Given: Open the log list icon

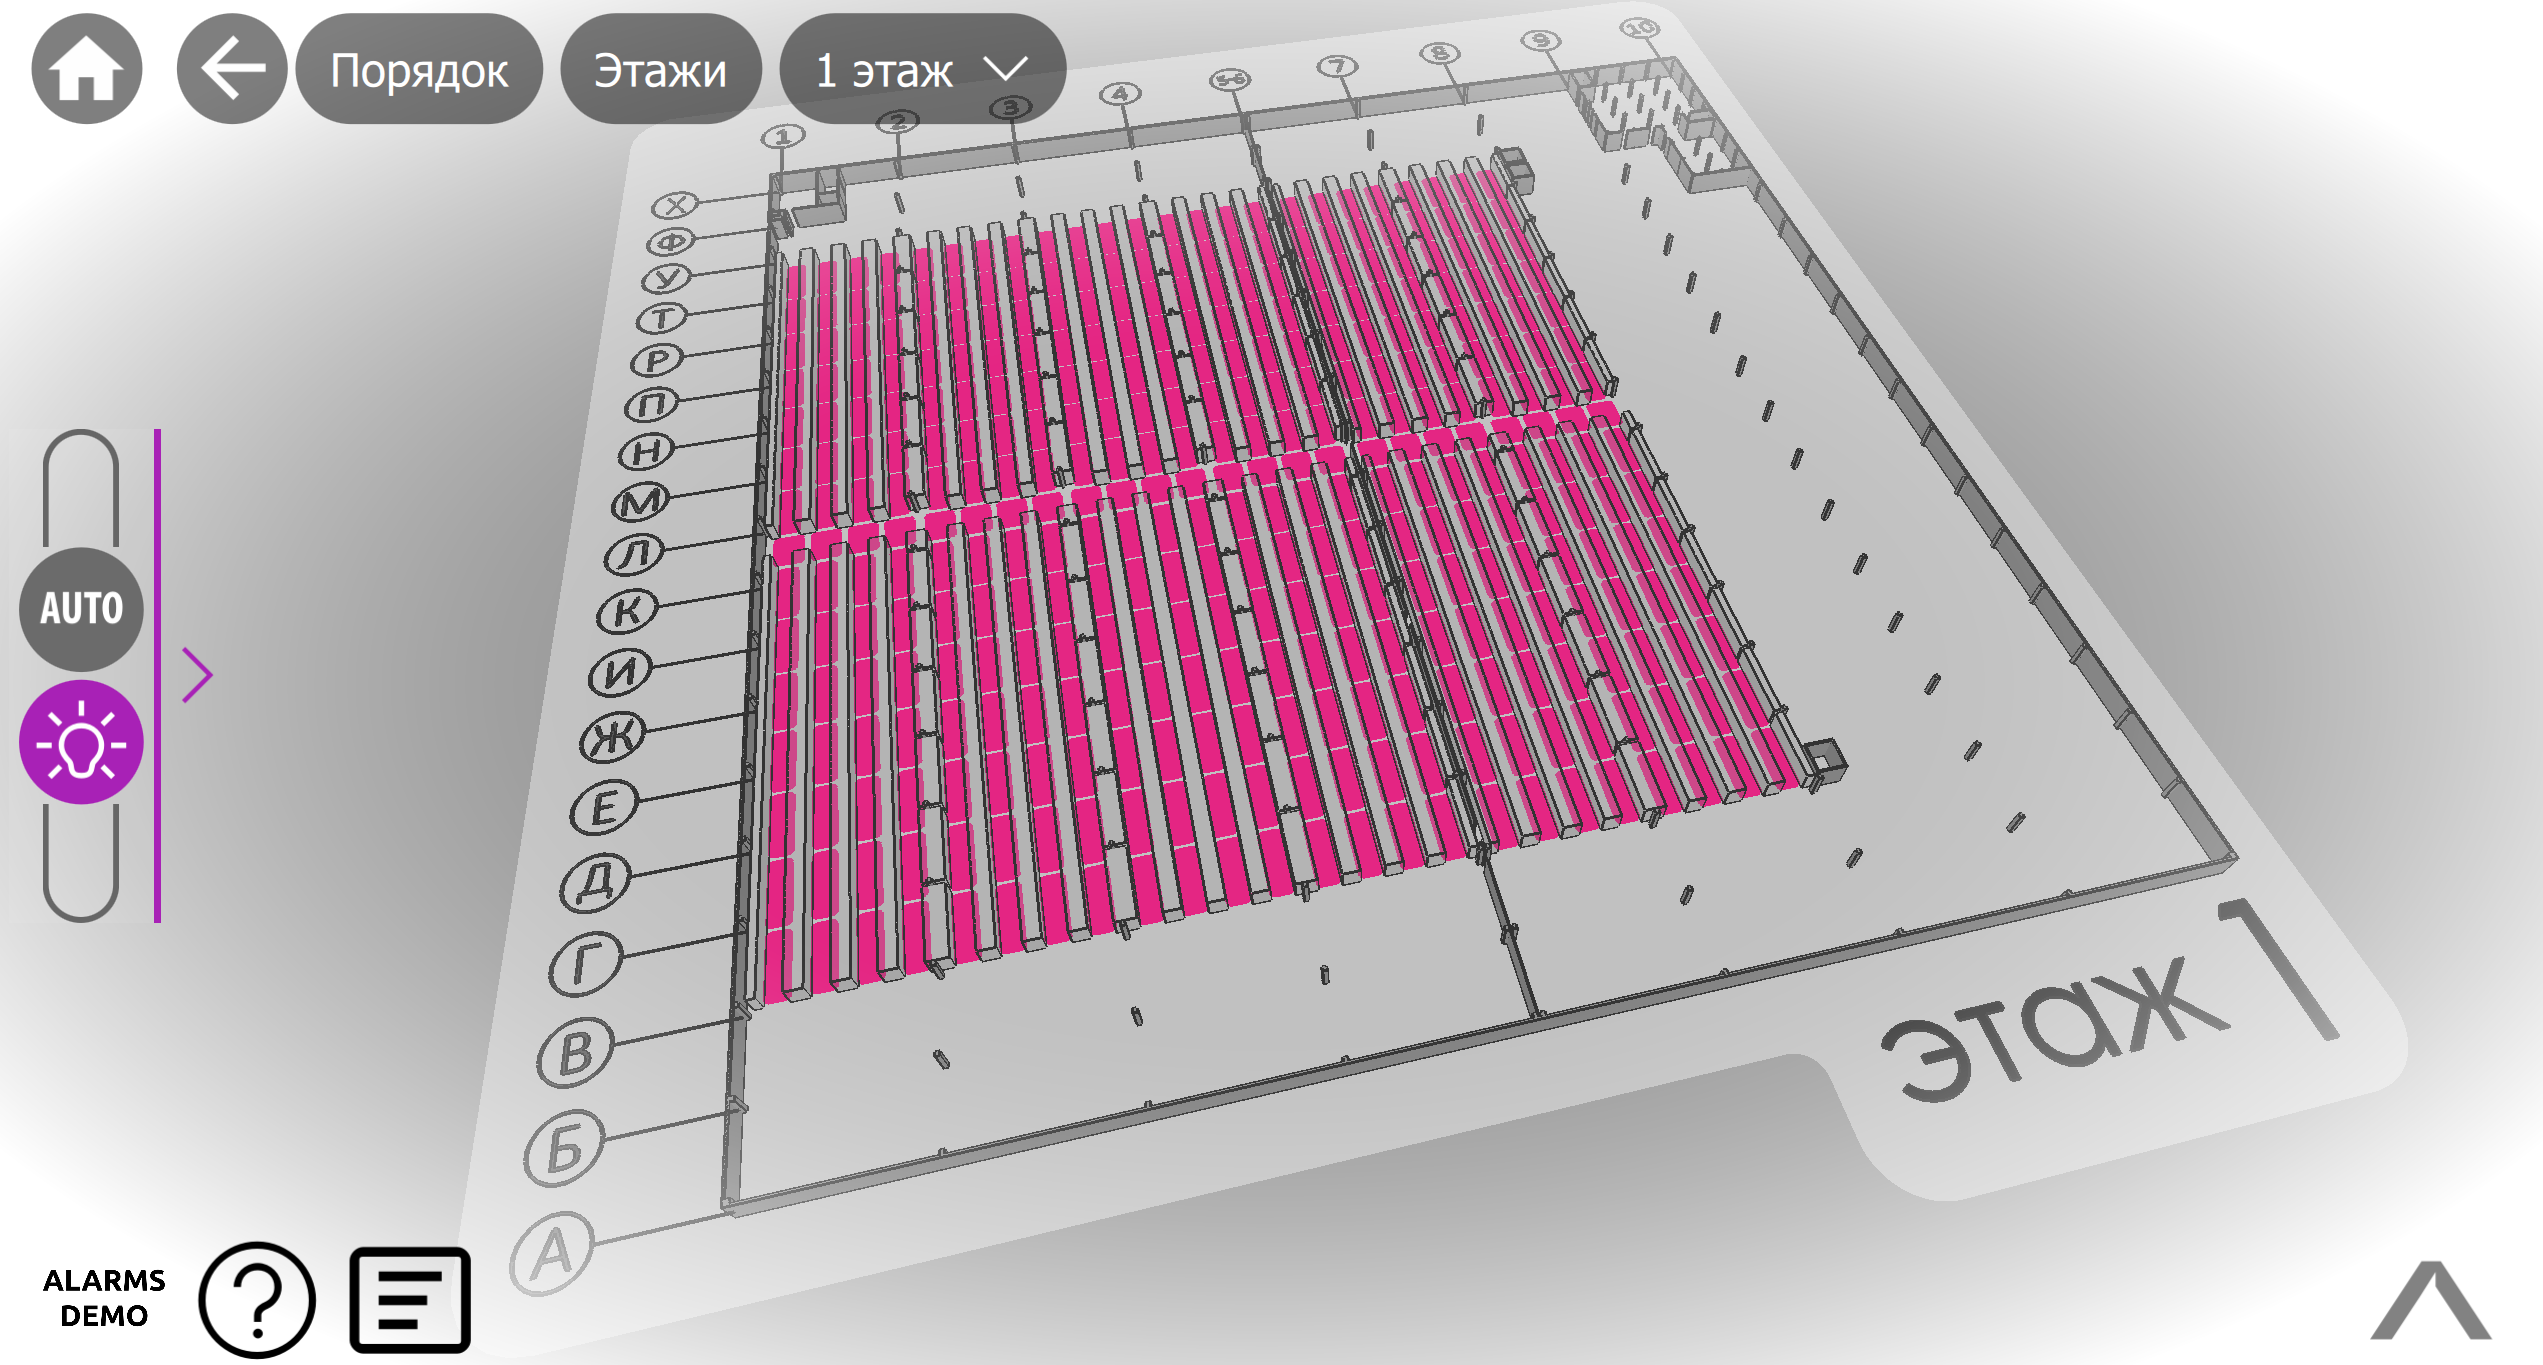Looking at the screenshot, I should coord(410,1299).
